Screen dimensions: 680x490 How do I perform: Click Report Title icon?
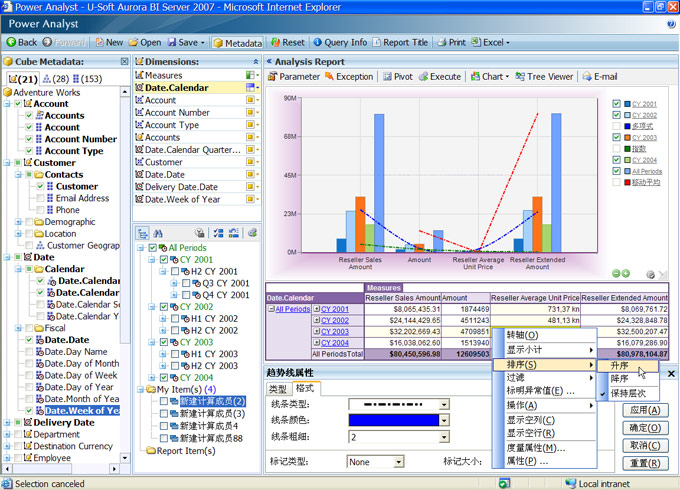(x=376, y=42)
